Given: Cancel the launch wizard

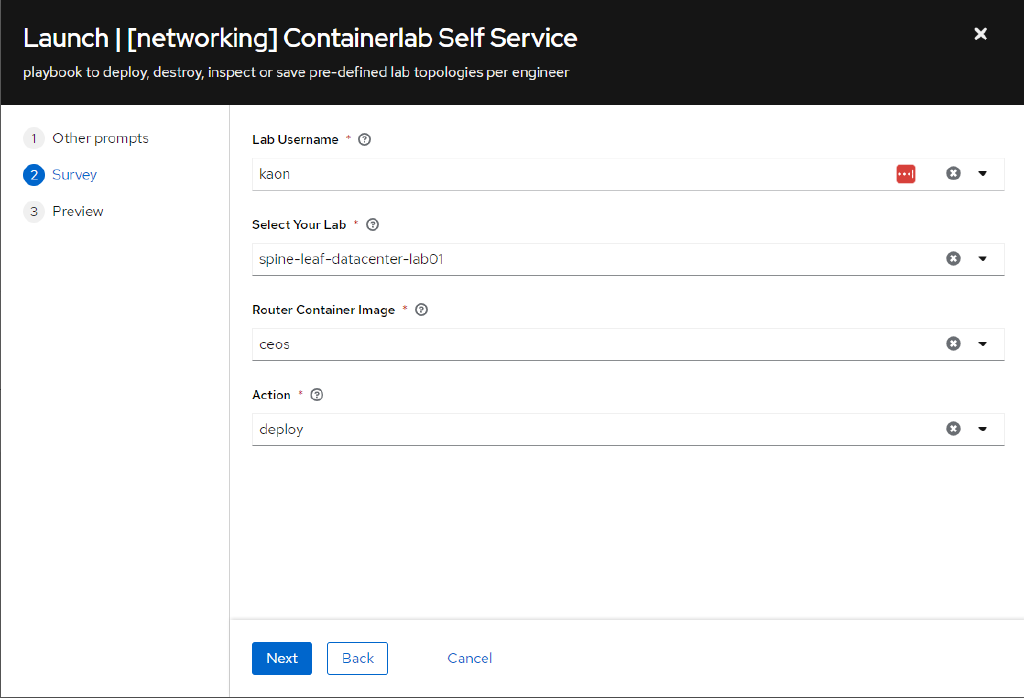Looking at the screenshot, I should [x=469, y=658].
